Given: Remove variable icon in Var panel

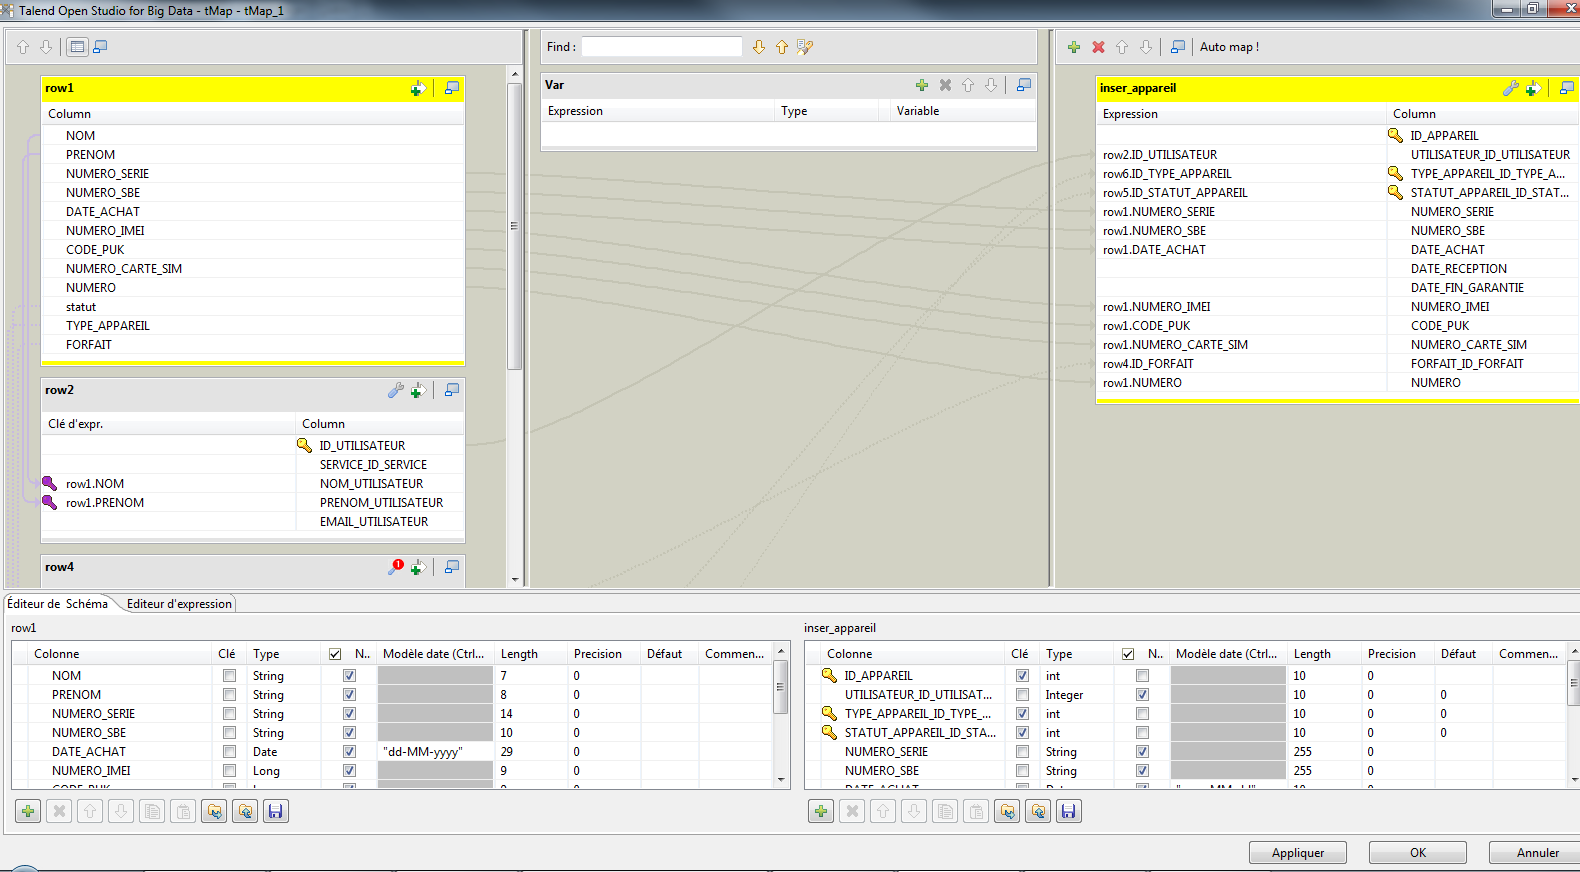Looking at the screenshot, I should pos(945,85).
